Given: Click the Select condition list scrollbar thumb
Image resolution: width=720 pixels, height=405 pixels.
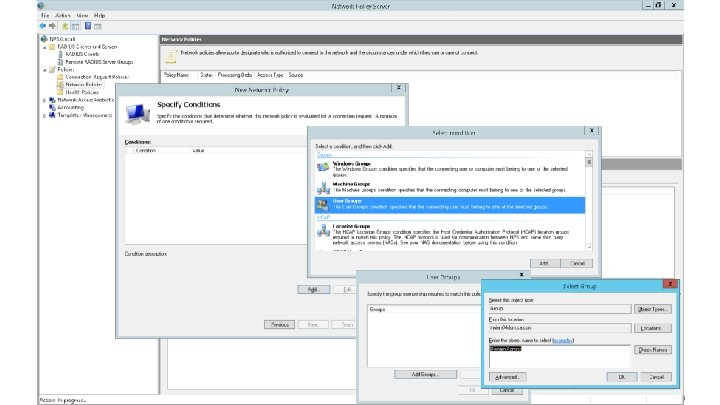Looking at the screenshot, I should 589,162.
